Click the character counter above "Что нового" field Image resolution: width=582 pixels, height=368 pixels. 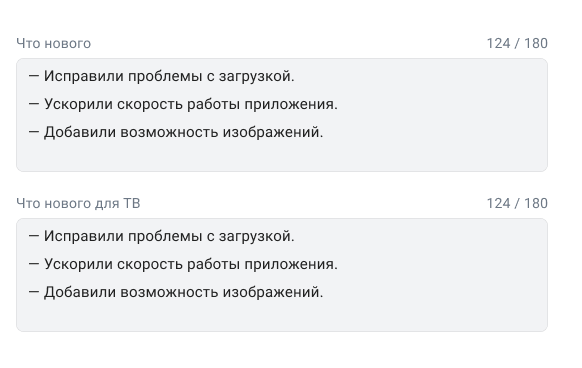[517, 43]
